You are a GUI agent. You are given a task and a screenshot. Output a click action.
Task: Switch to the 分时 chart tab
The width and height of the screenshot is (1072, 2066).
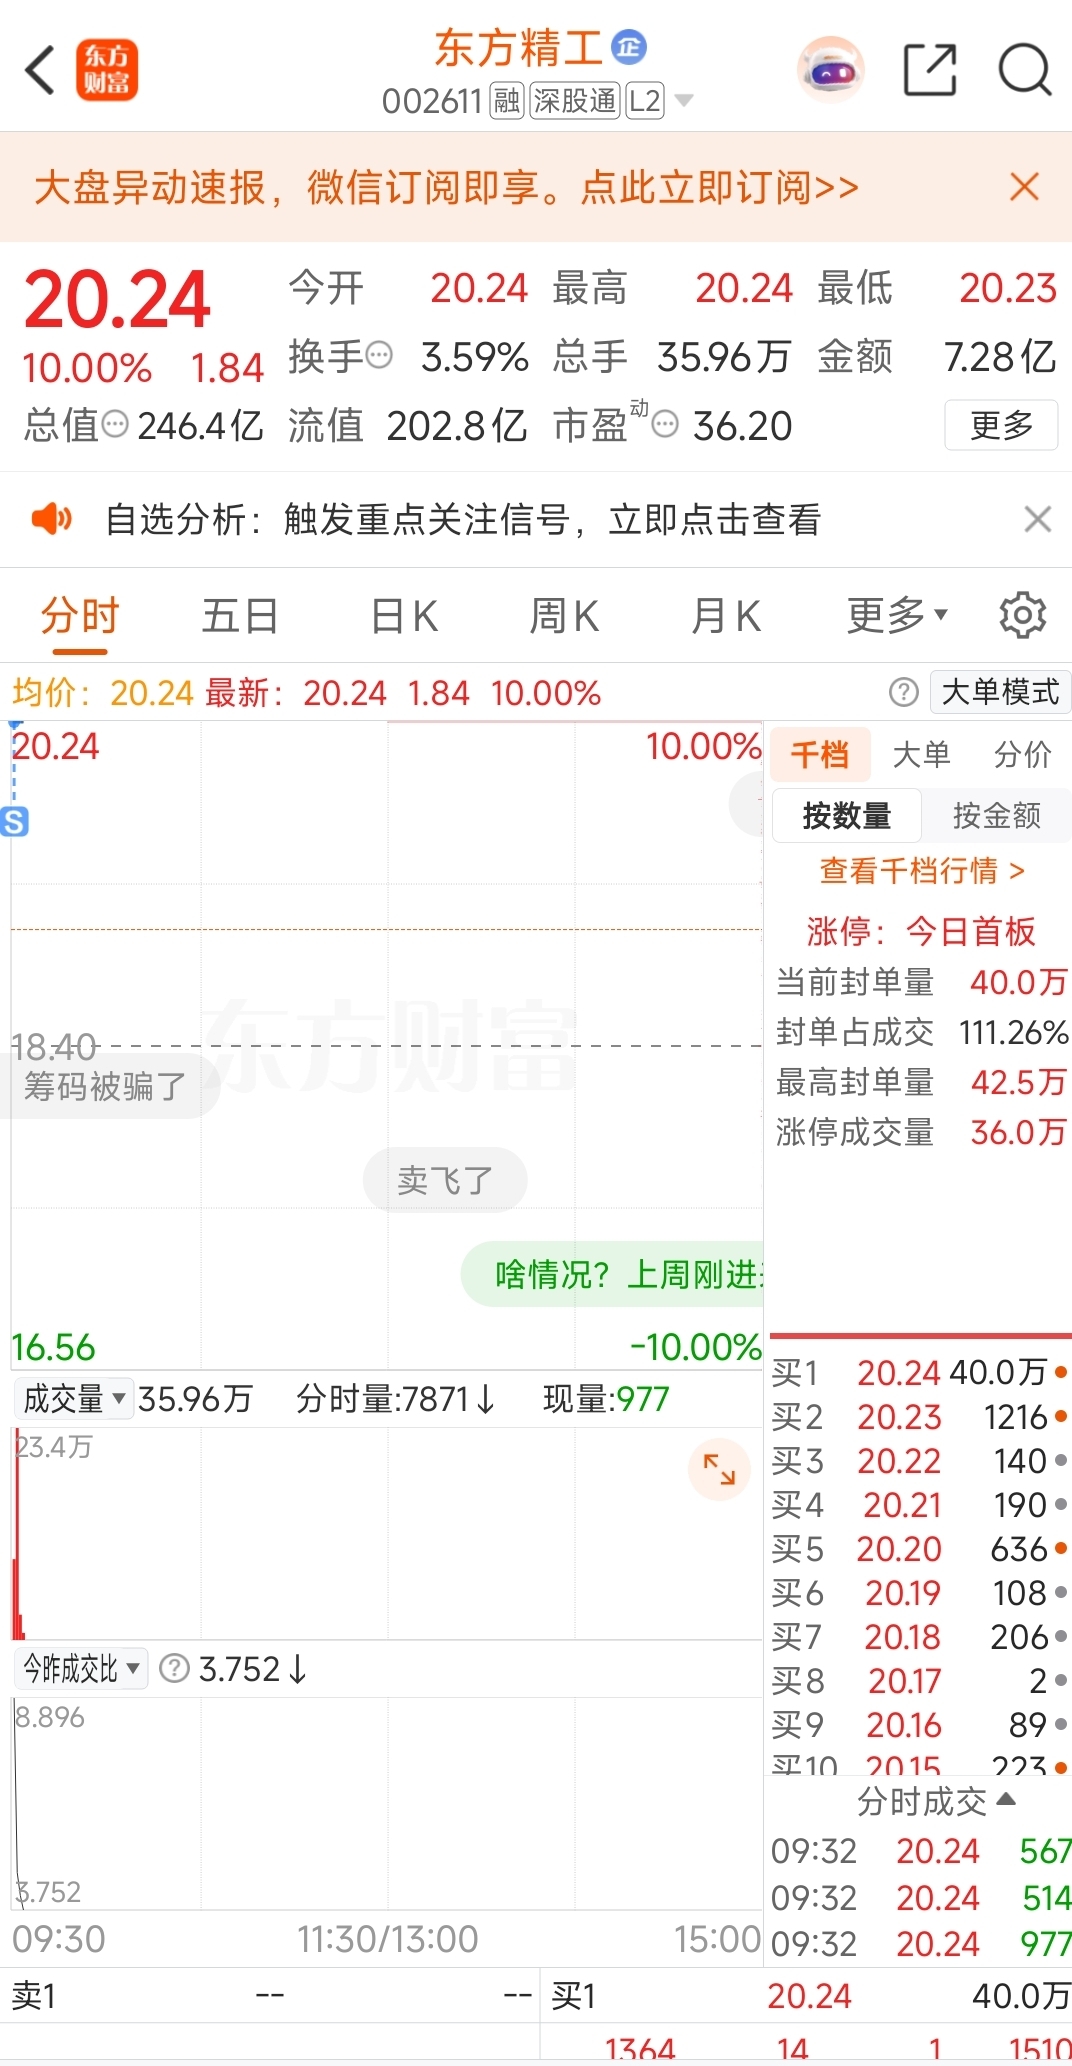pyautogui.click(x=80, y=616)
